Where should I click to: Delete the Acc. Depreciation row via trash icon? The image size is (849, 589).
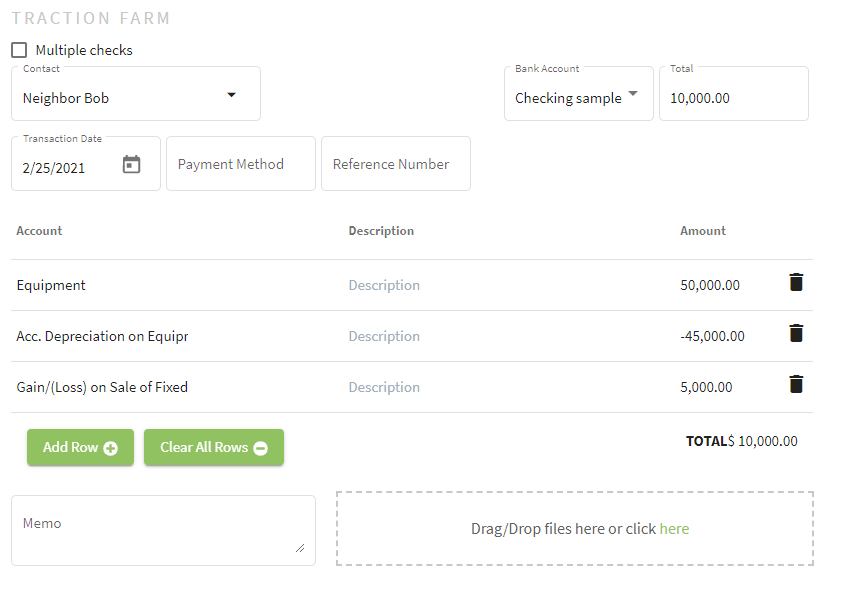[796, 333]
